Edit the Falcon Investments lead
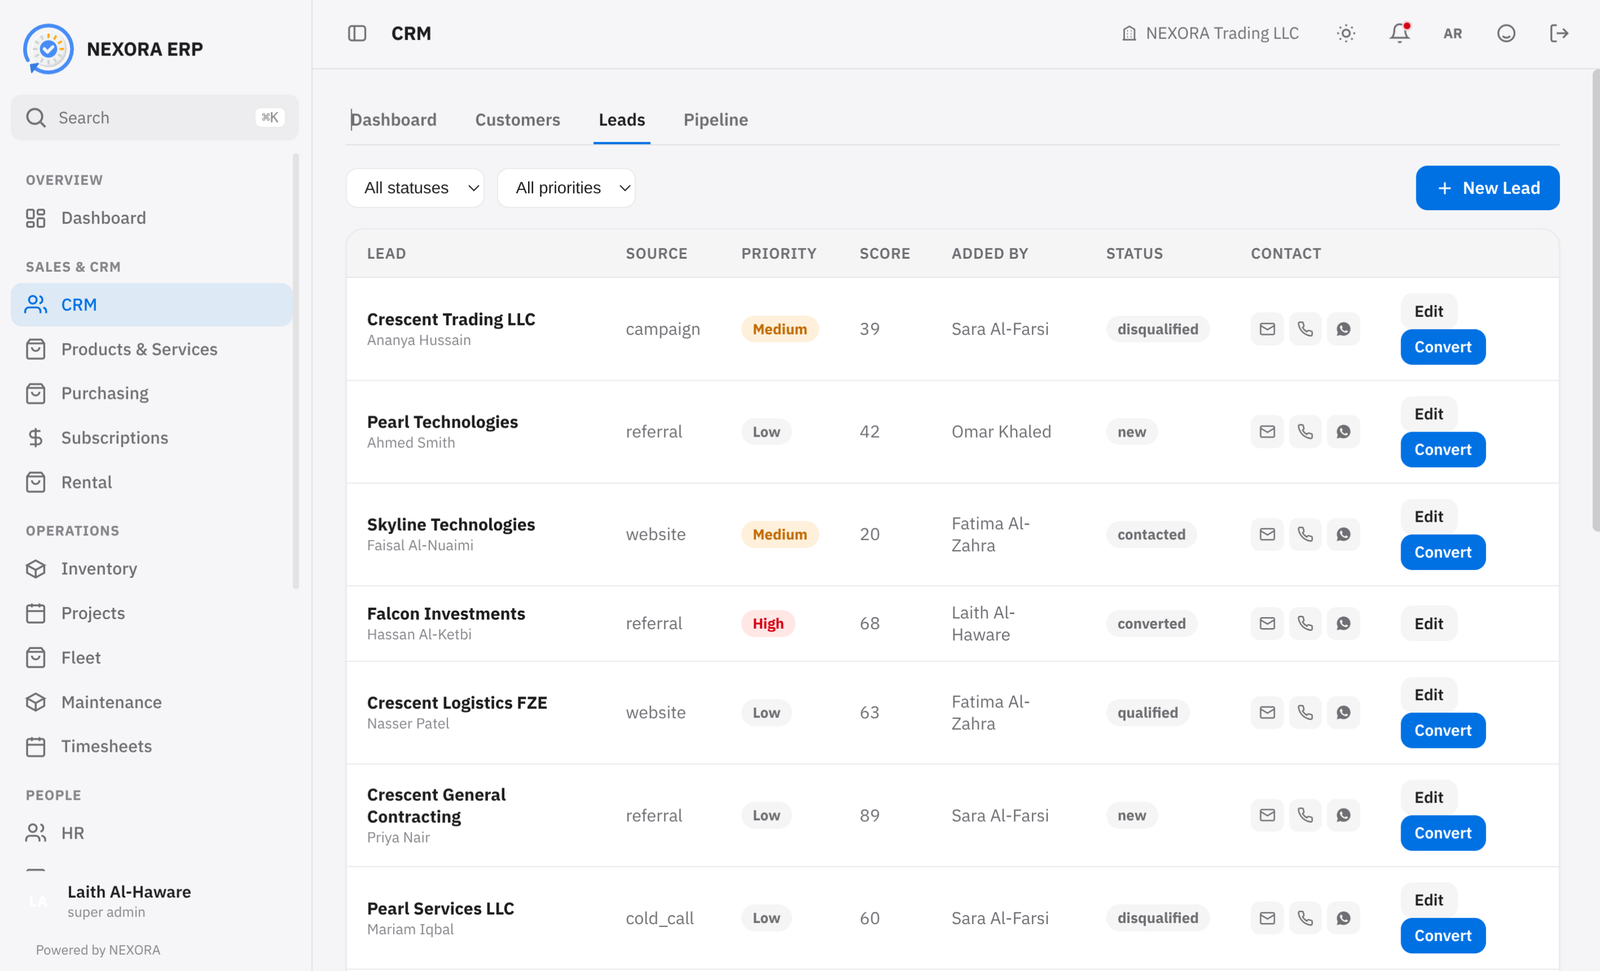This screenshot has width=1600, height=971. [1429, 623]
